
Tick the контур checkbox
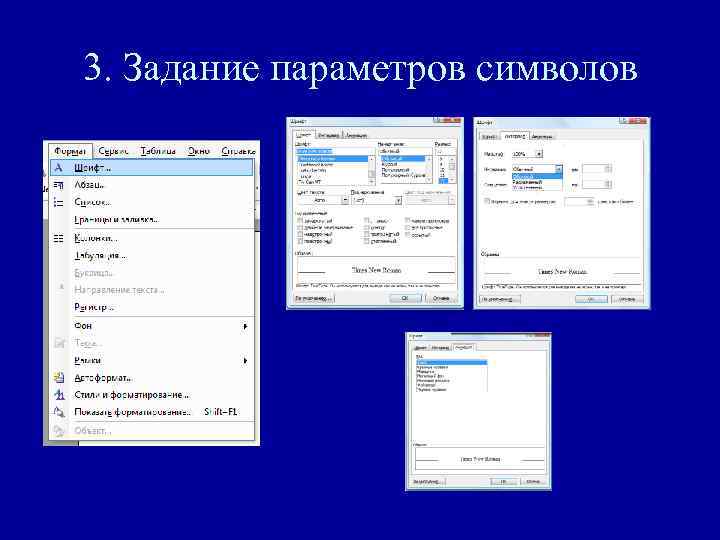tap(367, 227)
